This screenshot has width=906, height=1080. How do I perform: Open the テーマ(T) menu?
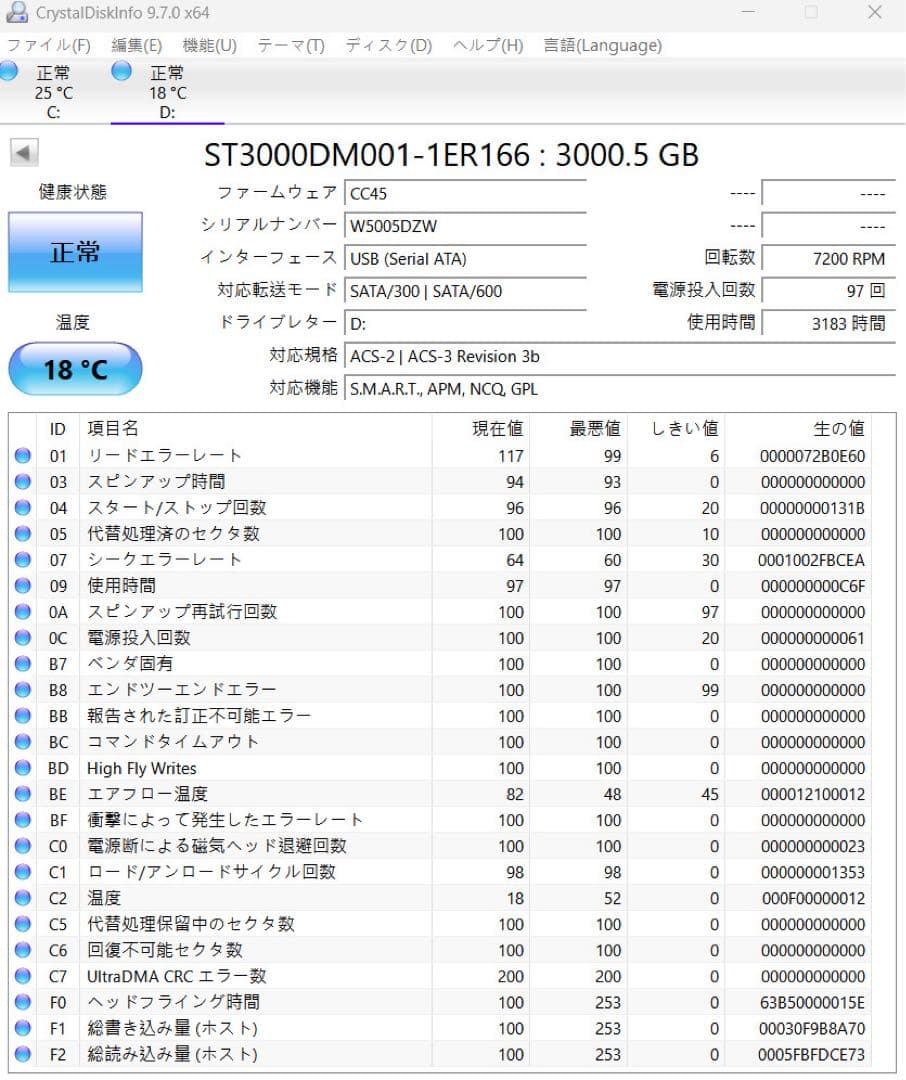click(288, 45)
